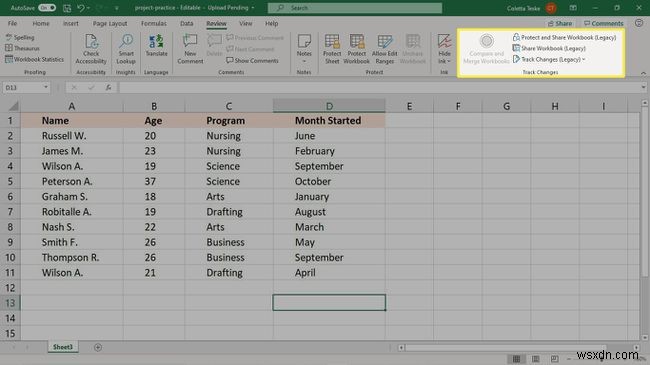Open the Thesaurus
This screenshot has width=650, height=365.
22,49
